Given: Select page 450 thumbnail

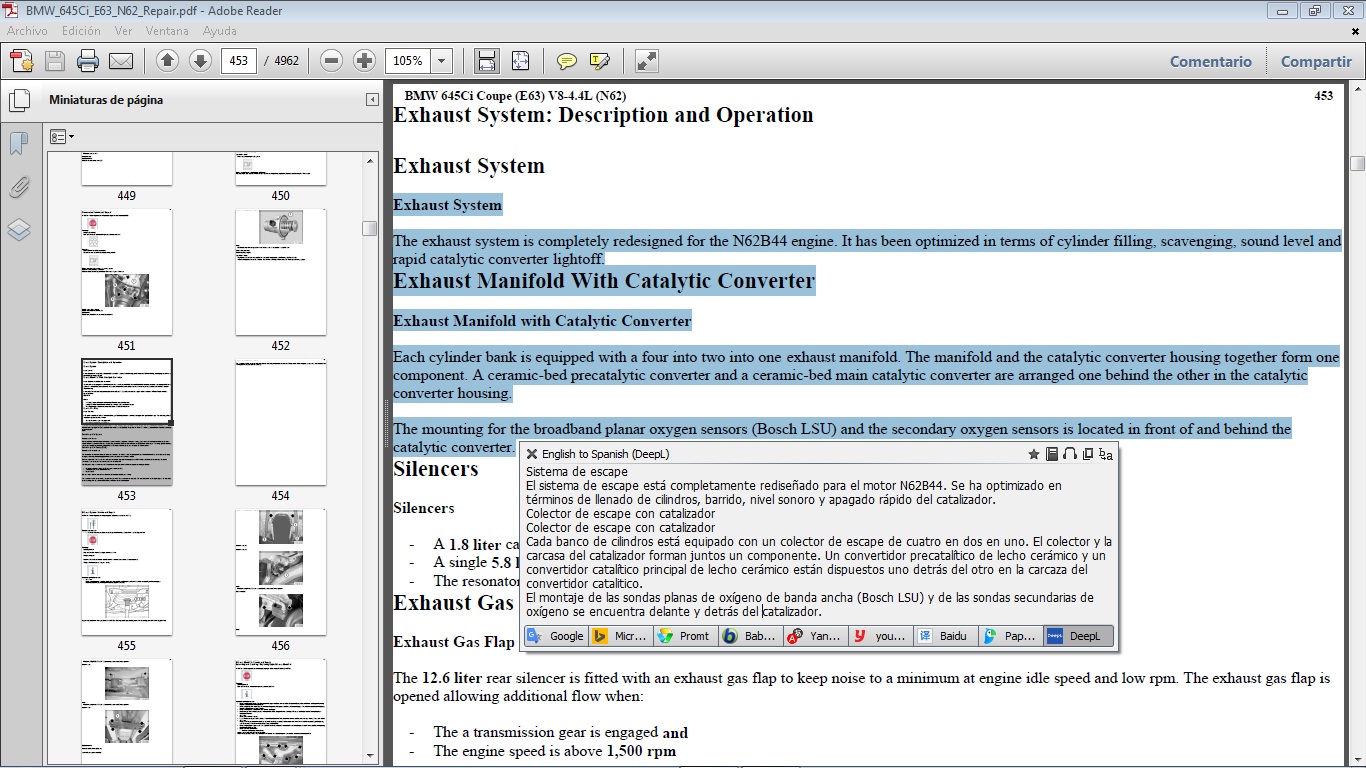Looking at the screenshot, I should click(280, 170).
